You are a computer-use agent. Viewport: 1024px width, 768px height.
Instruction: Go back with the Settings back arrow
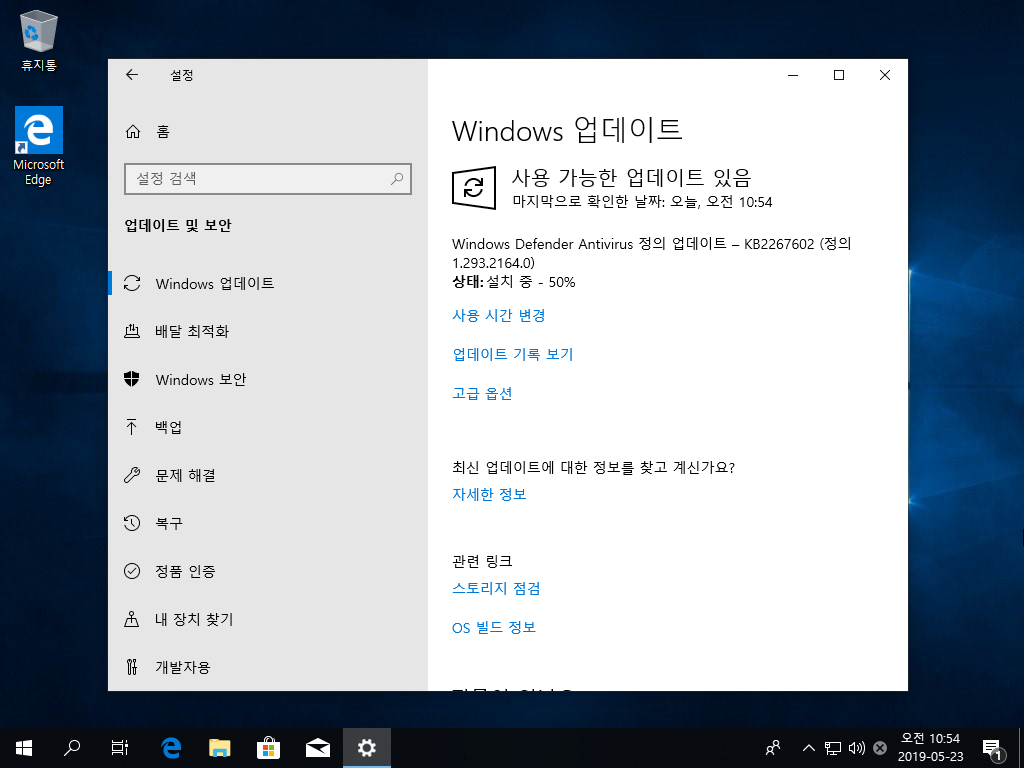pos(132,75)
